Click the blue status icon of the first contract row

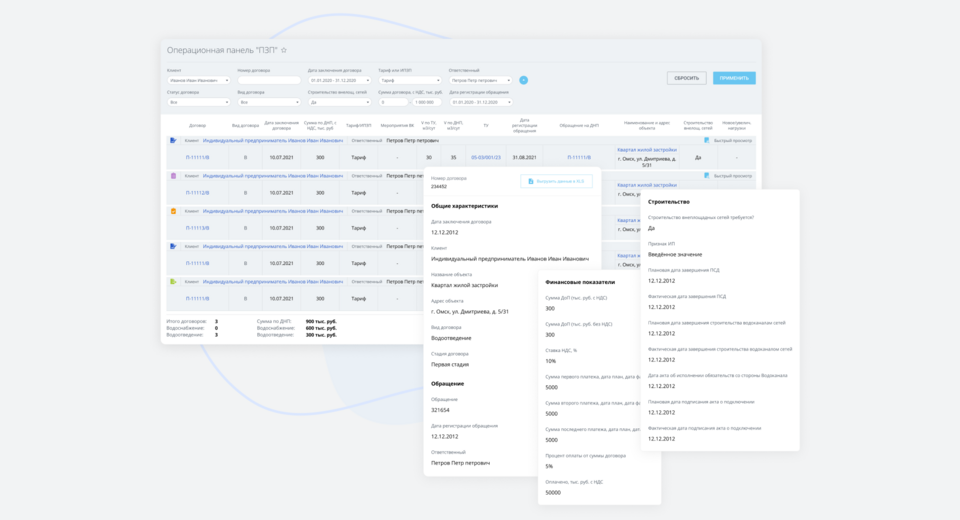click(173, 141)
